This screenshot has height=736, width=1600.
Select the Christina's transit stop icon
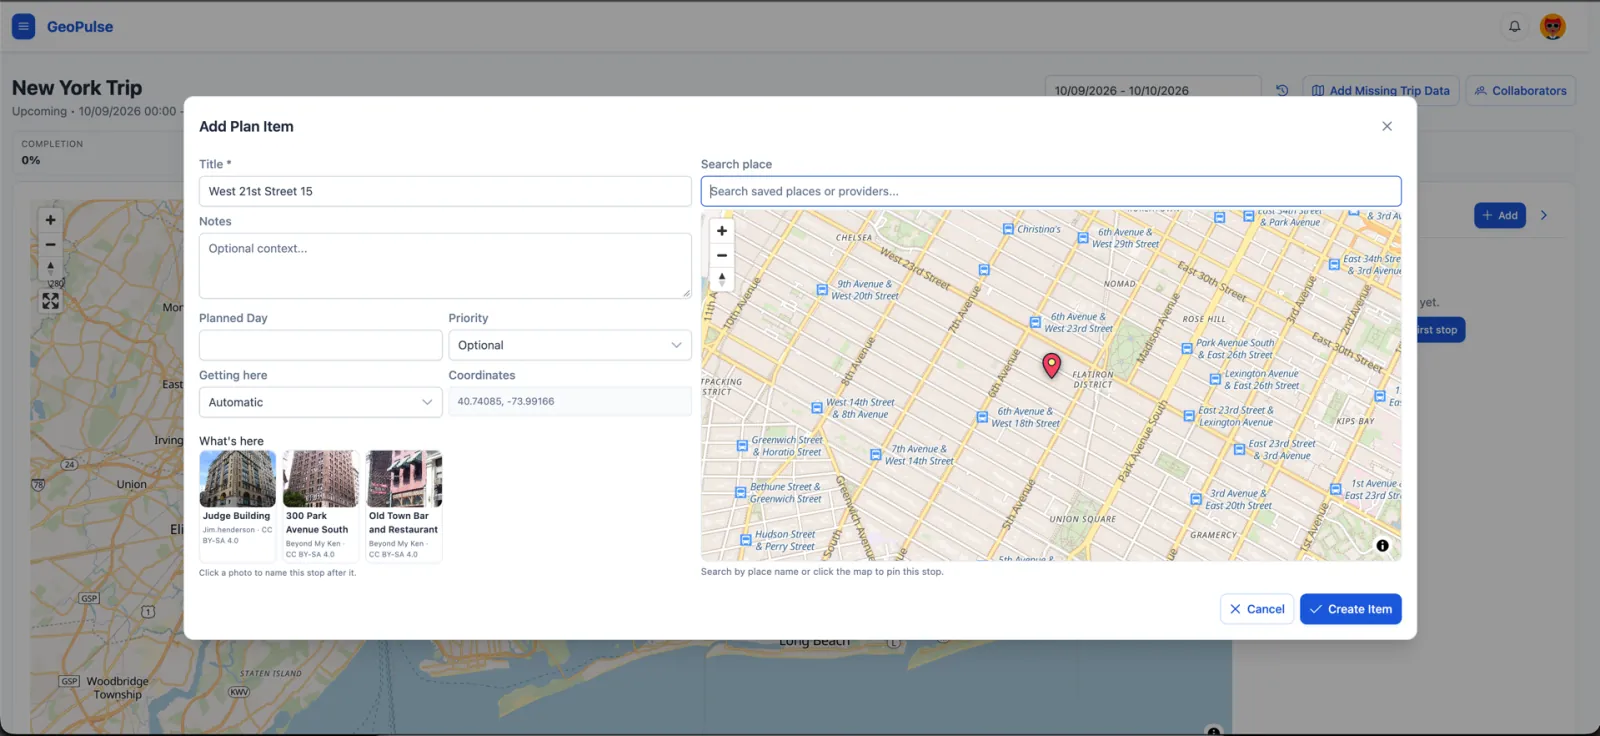click(x=1008, y=229)
